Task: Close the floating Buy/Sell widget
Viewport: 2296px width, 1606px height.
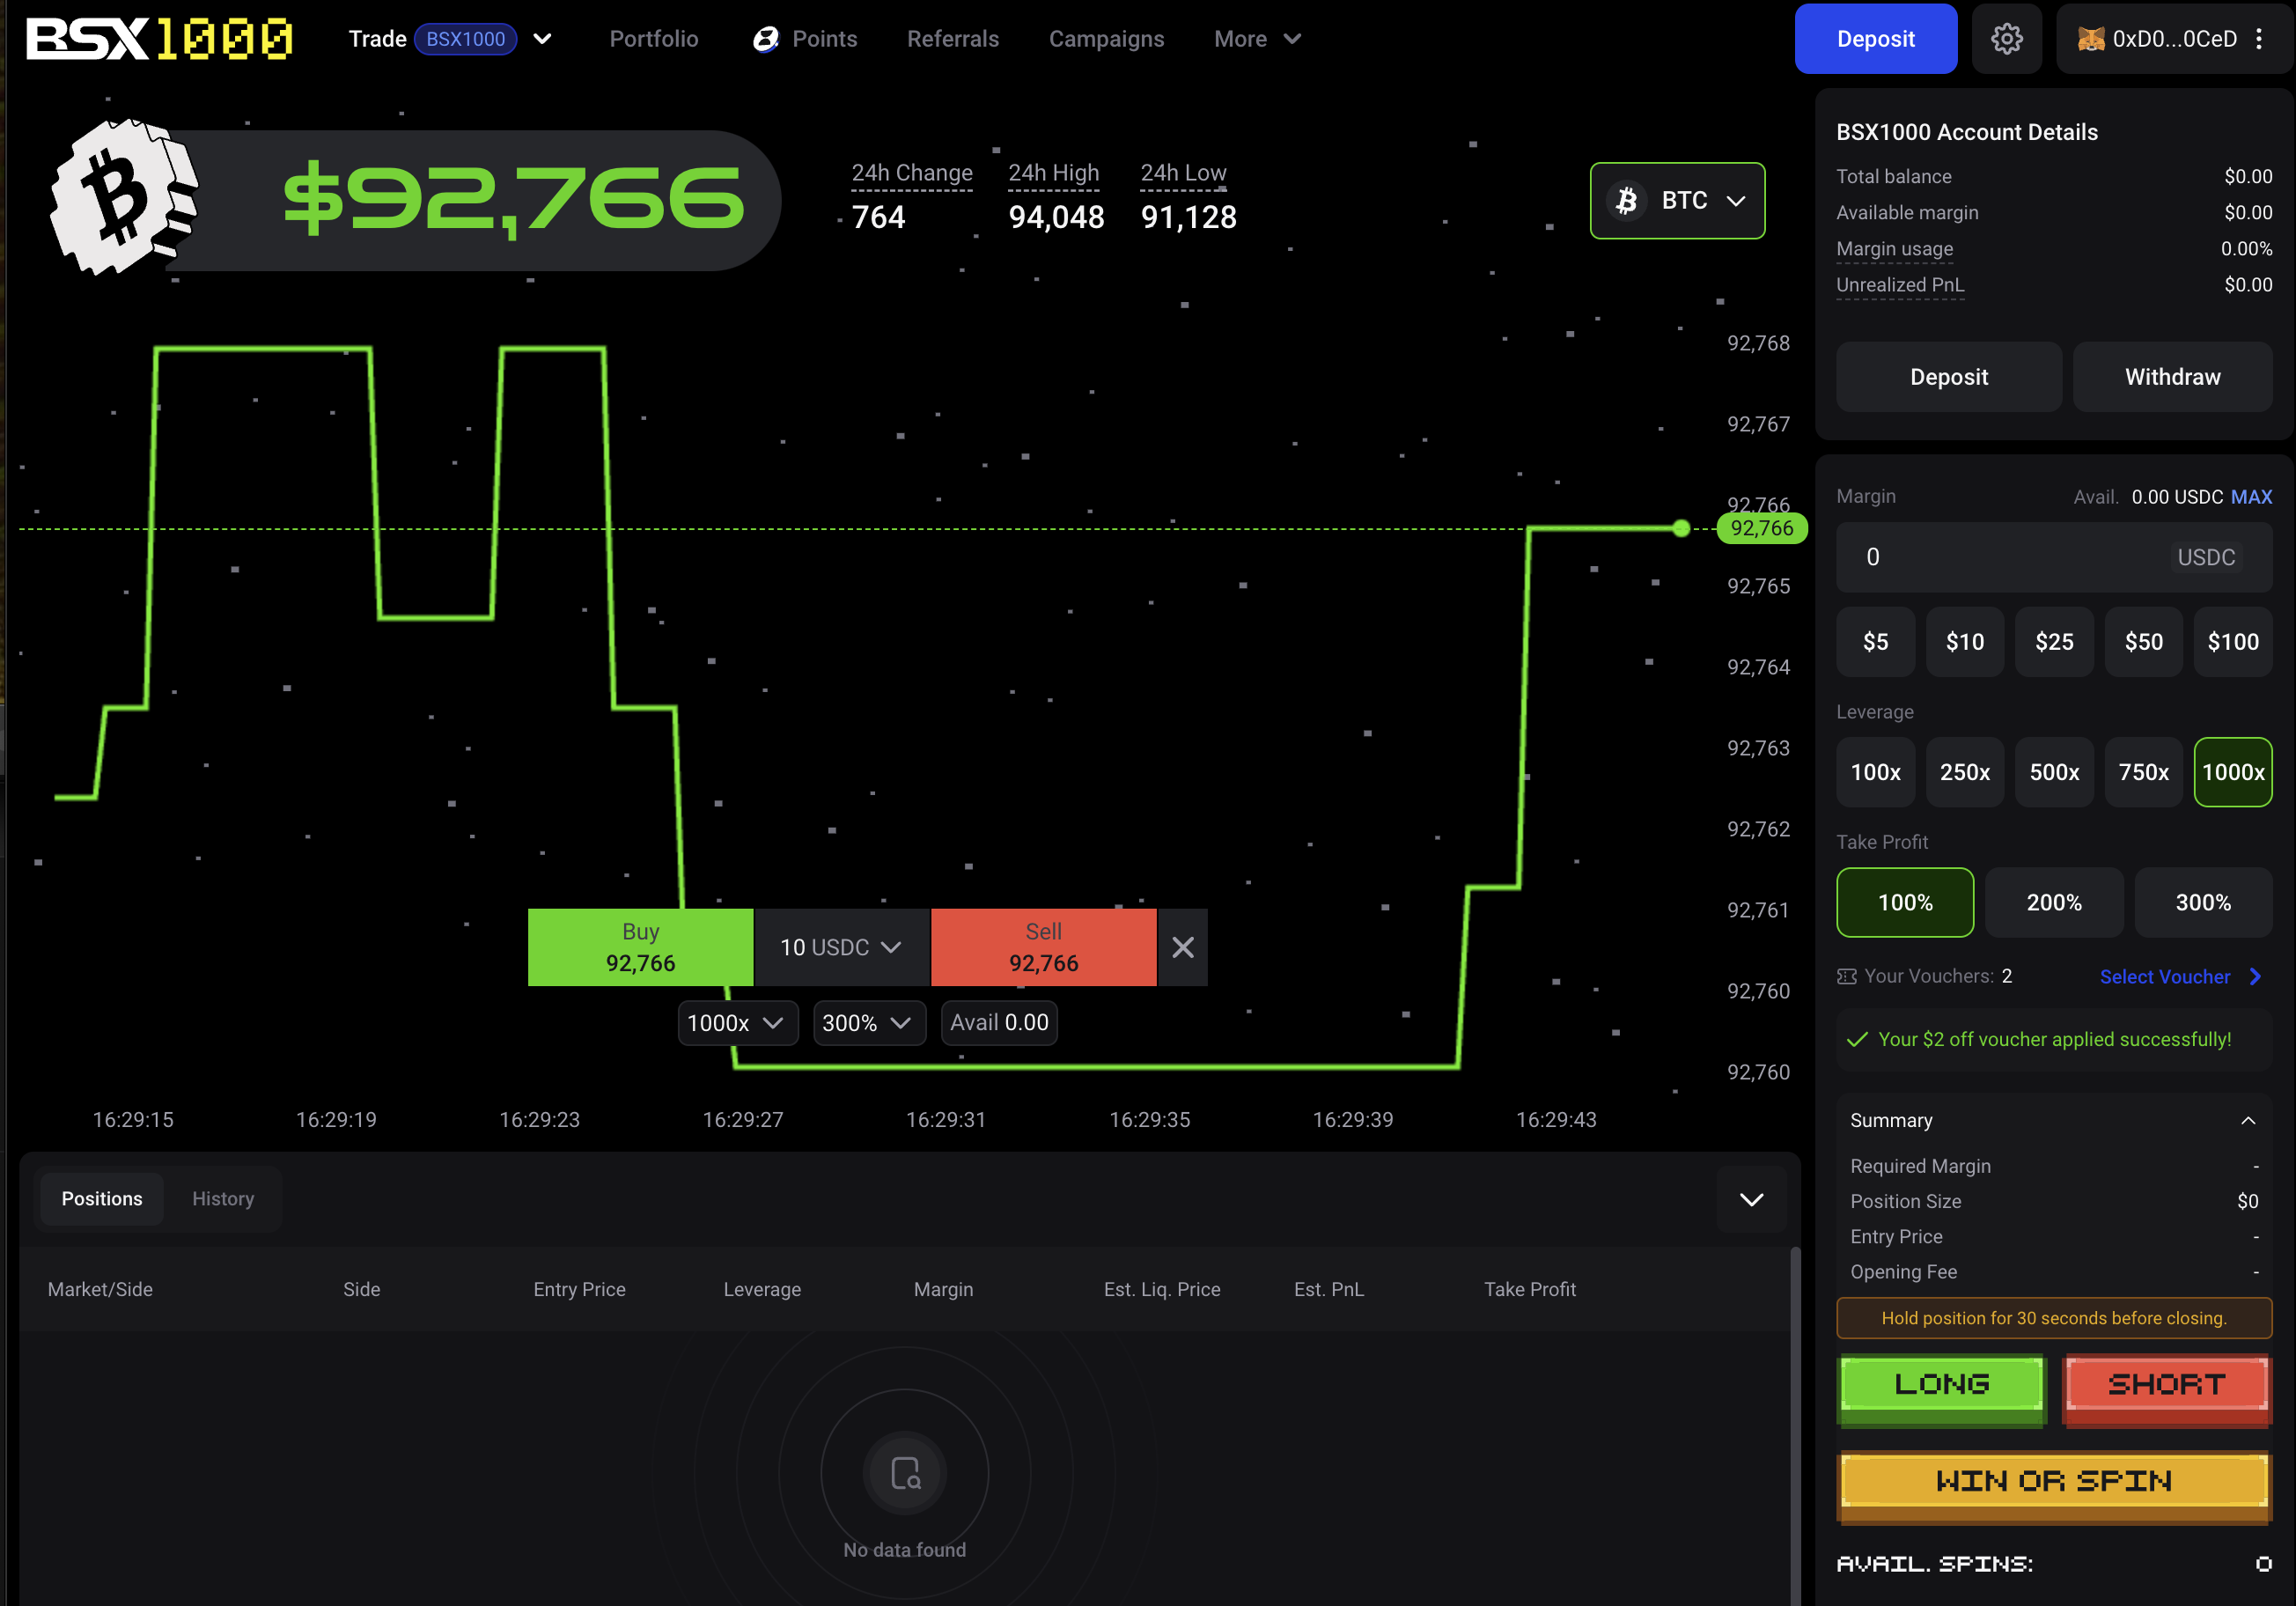Action: click(1182, 947)
